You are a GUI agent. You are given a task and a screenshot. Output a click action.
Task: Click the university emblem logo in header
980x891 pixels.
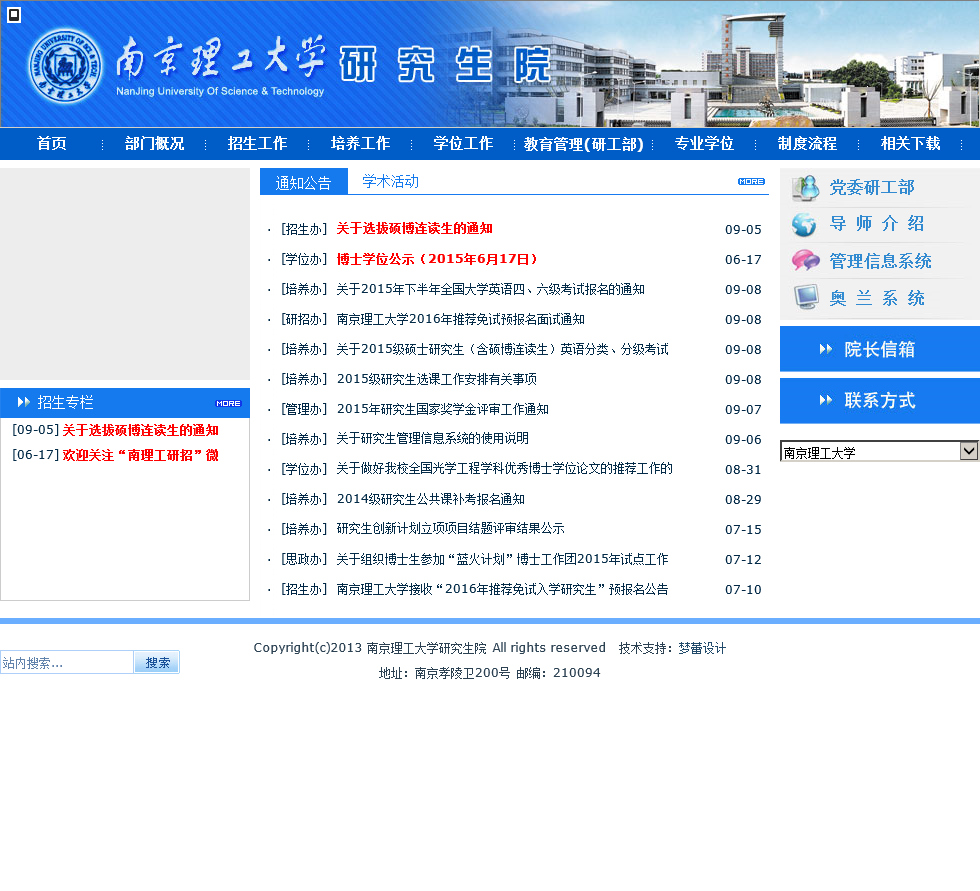tap(64, 66)
